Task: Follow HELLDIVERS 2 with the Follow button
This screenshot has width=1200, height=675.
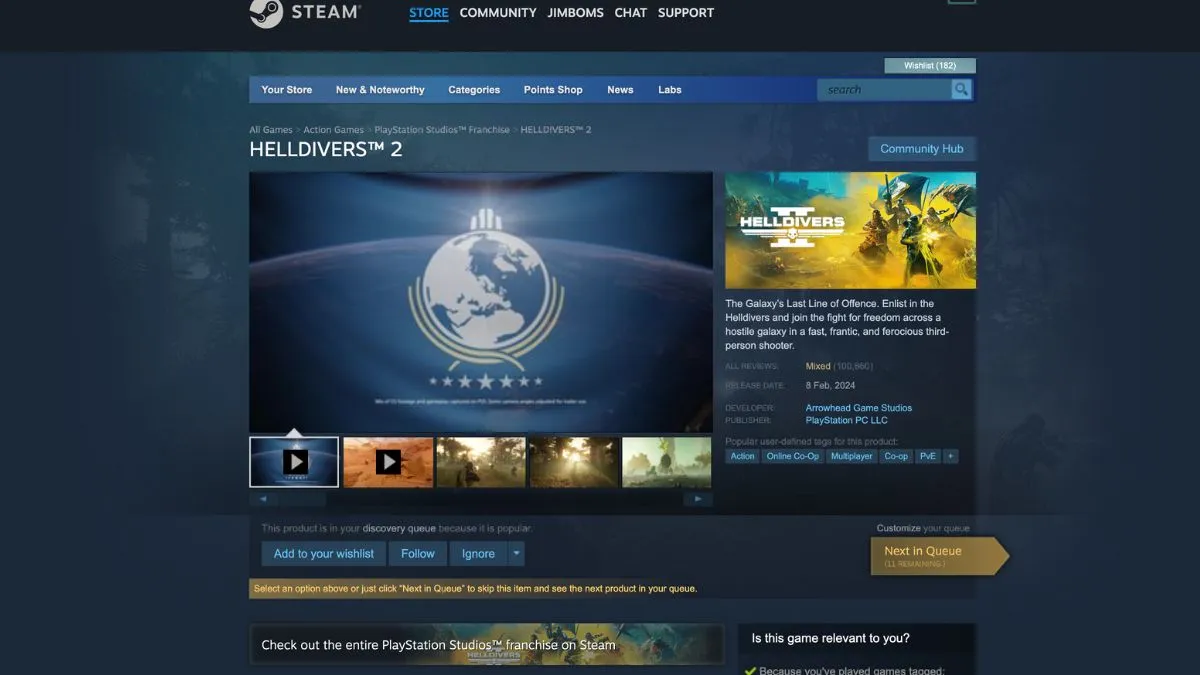Action: coord(417,553)
